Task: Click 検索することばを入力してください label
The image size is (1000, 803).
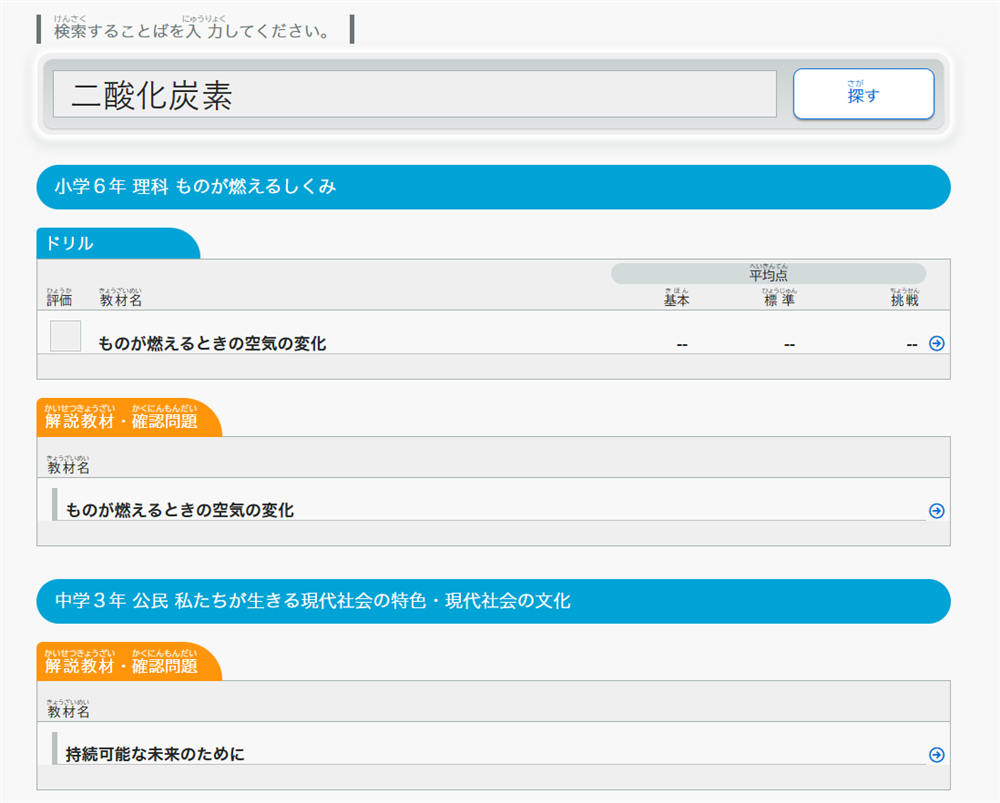Action: (192, 31)
